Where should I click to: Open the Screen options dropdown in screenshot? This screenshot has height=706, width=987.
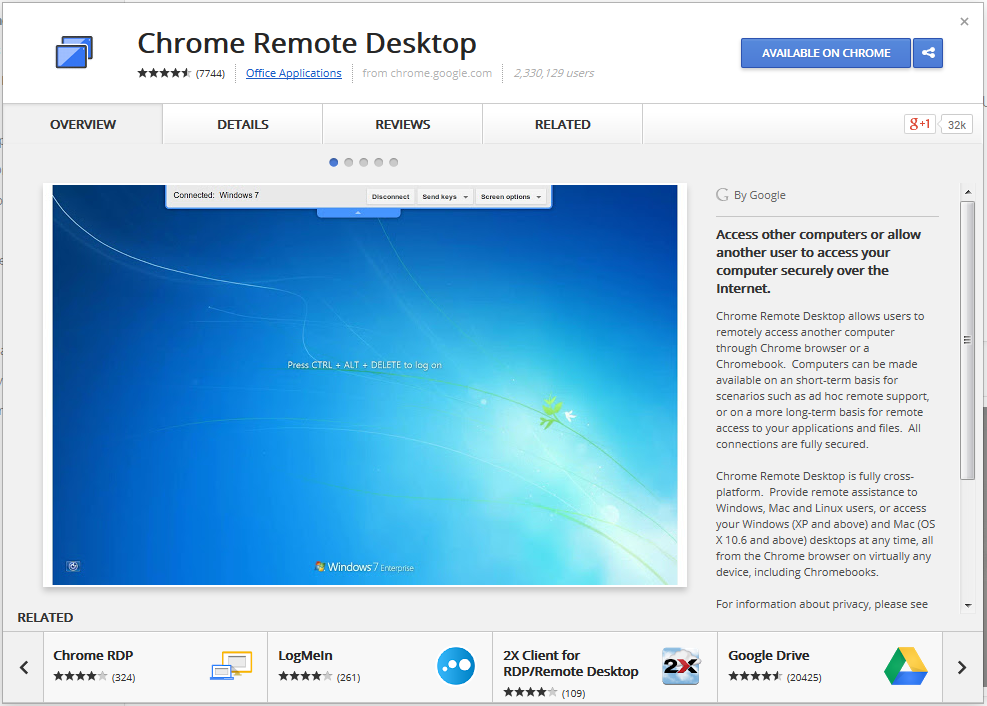(510, 196)
